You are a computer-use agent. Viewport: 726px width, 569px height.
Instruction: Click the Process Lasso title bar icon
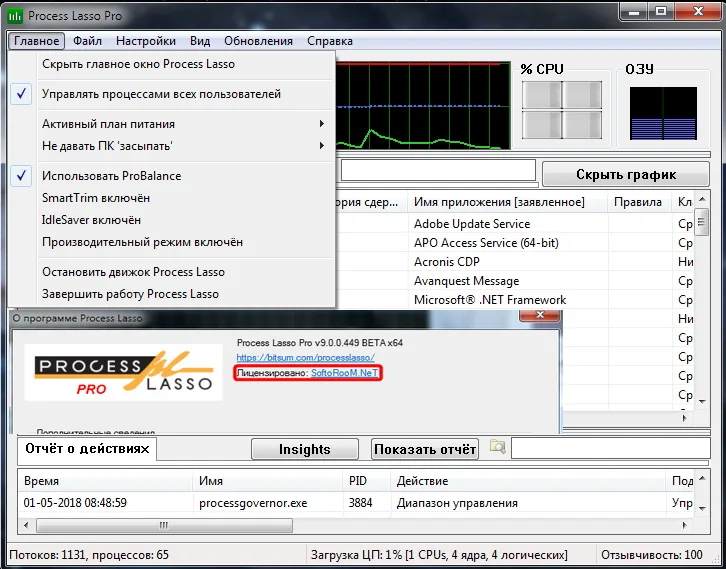pyautogui.click(x=16, y=16)
